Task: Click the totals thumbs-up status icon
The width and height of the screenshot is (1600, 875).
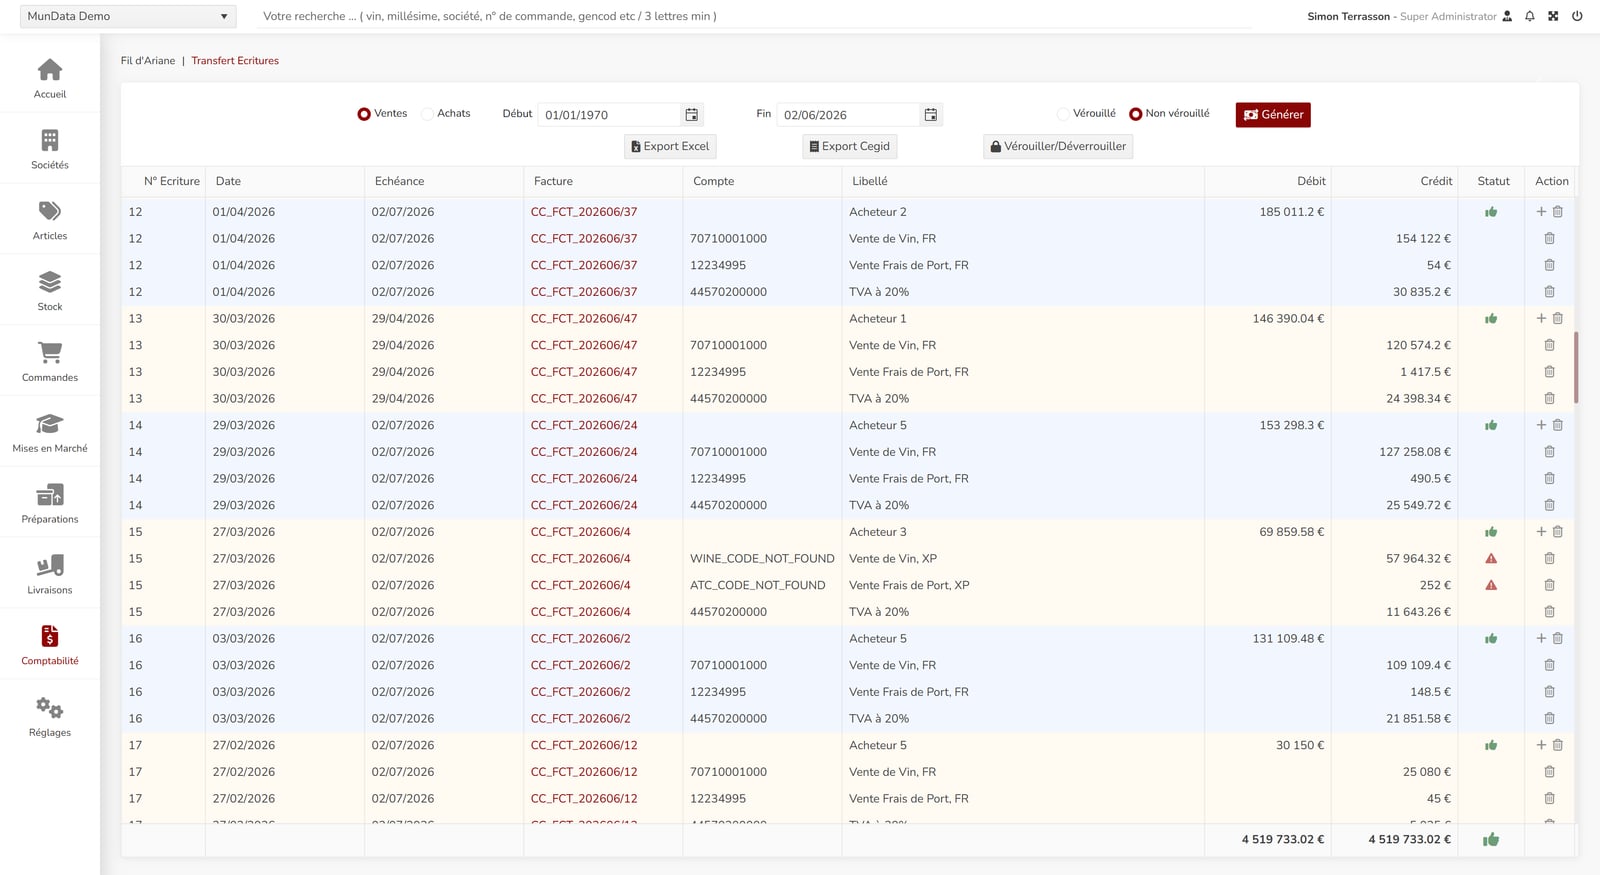Action: click(1491, 840)
